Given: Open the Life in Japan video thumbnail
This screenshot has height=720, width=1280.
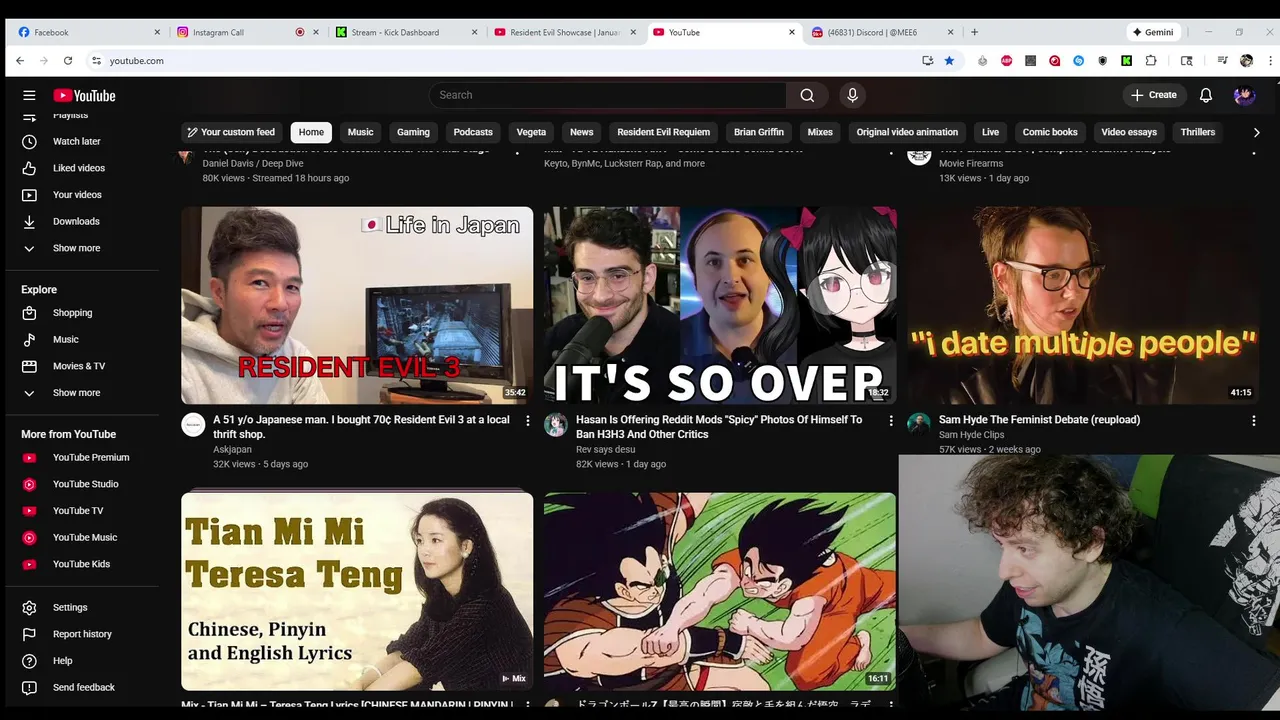Looking at the screenshot, I should pyautogui.click(x=357, y=305).
